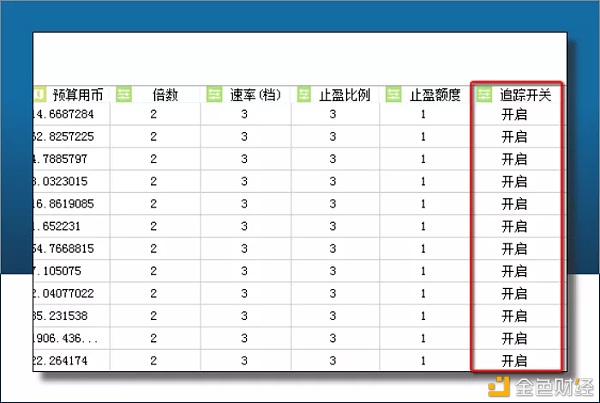Click 止盈额度 value 1 in 22.264174 row
This screenshot has width=600, height=403.
[x=423, y=361]
